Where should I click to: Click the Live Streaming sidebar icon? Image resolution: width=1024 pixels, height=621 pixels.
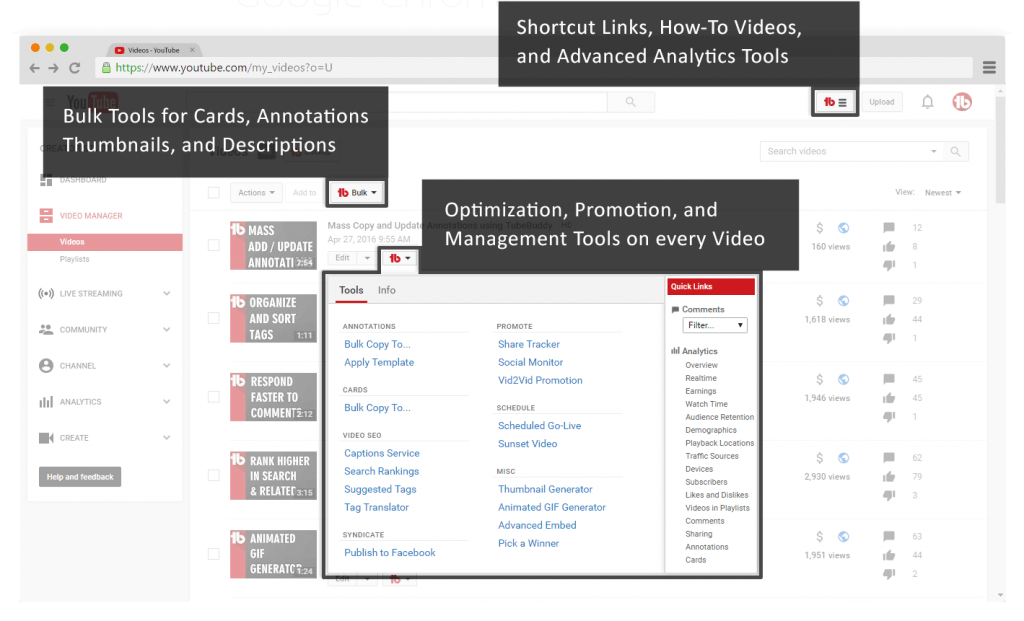[46, 294]
